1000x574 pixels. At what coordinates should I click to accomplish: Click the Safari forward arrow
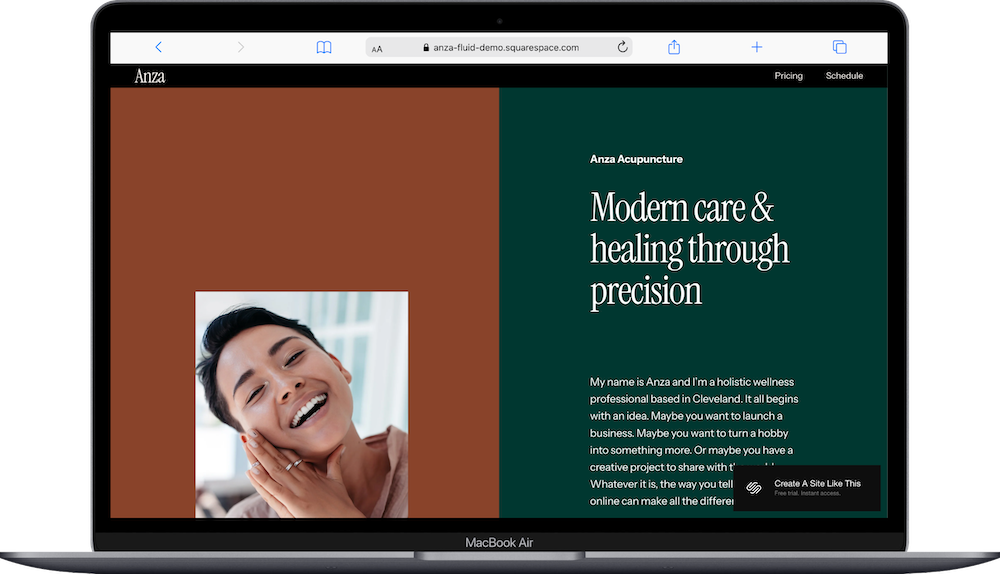240,47
